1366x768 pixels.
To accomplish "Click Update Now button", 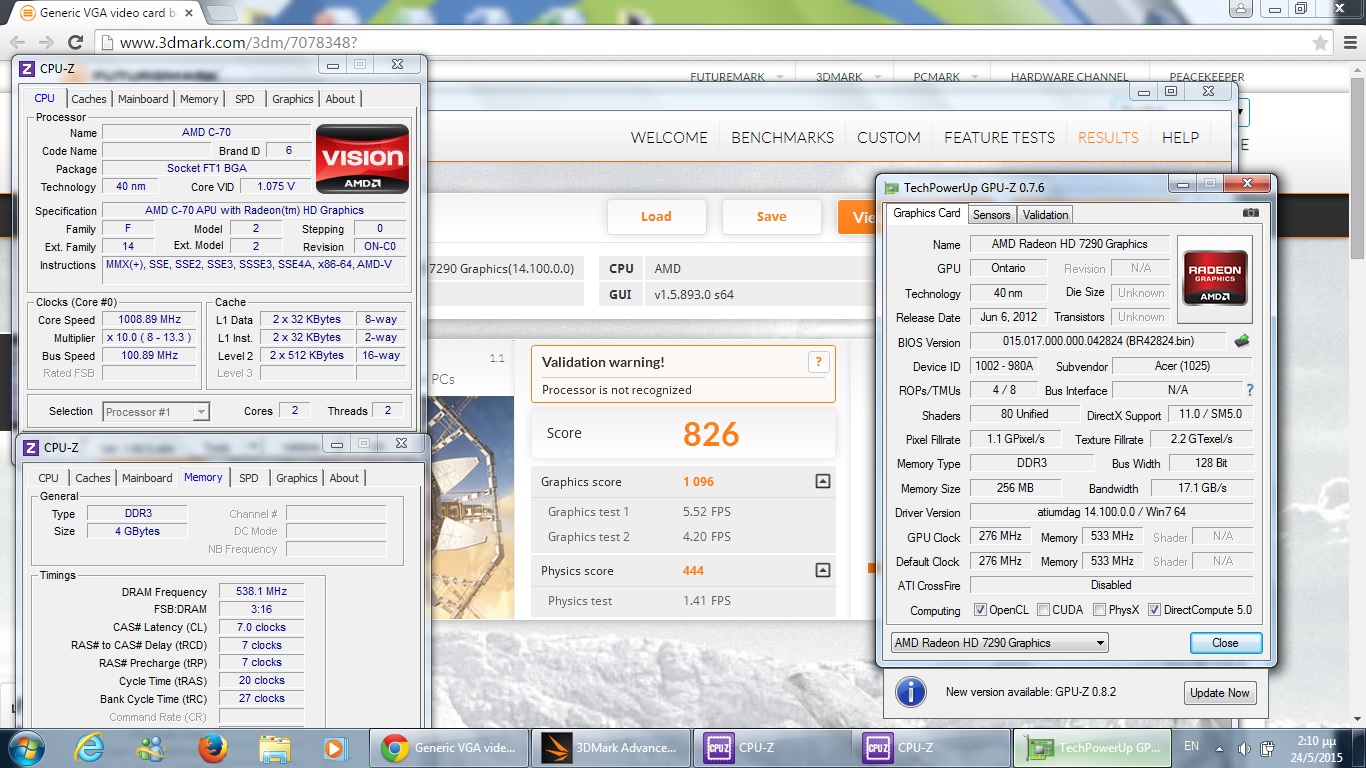I will pyautogui.click(x=1219, y=692).
